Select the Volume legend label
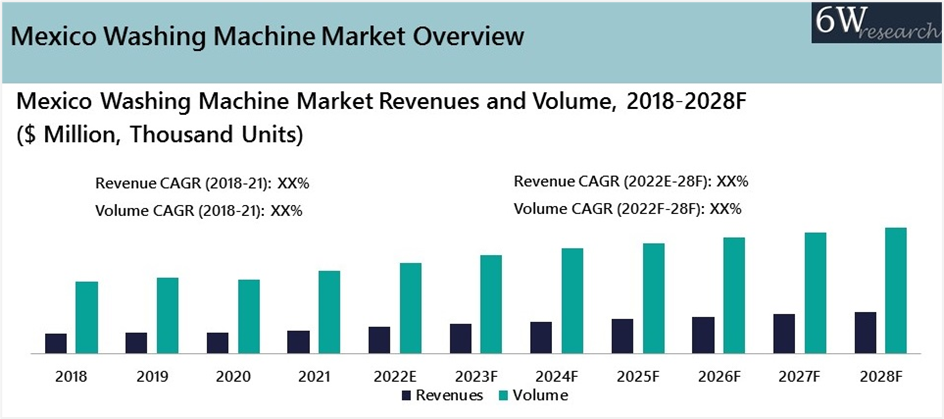 (x=540, y=396)
